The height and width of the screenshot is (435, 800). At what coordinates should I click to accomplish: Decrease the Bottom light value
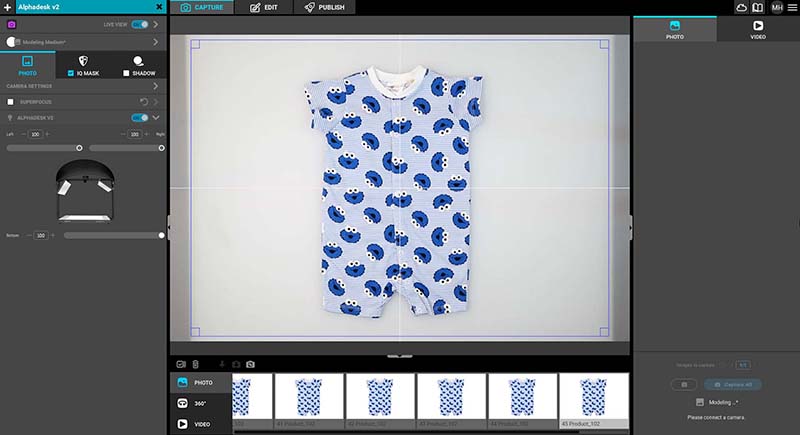click(29, 236)
